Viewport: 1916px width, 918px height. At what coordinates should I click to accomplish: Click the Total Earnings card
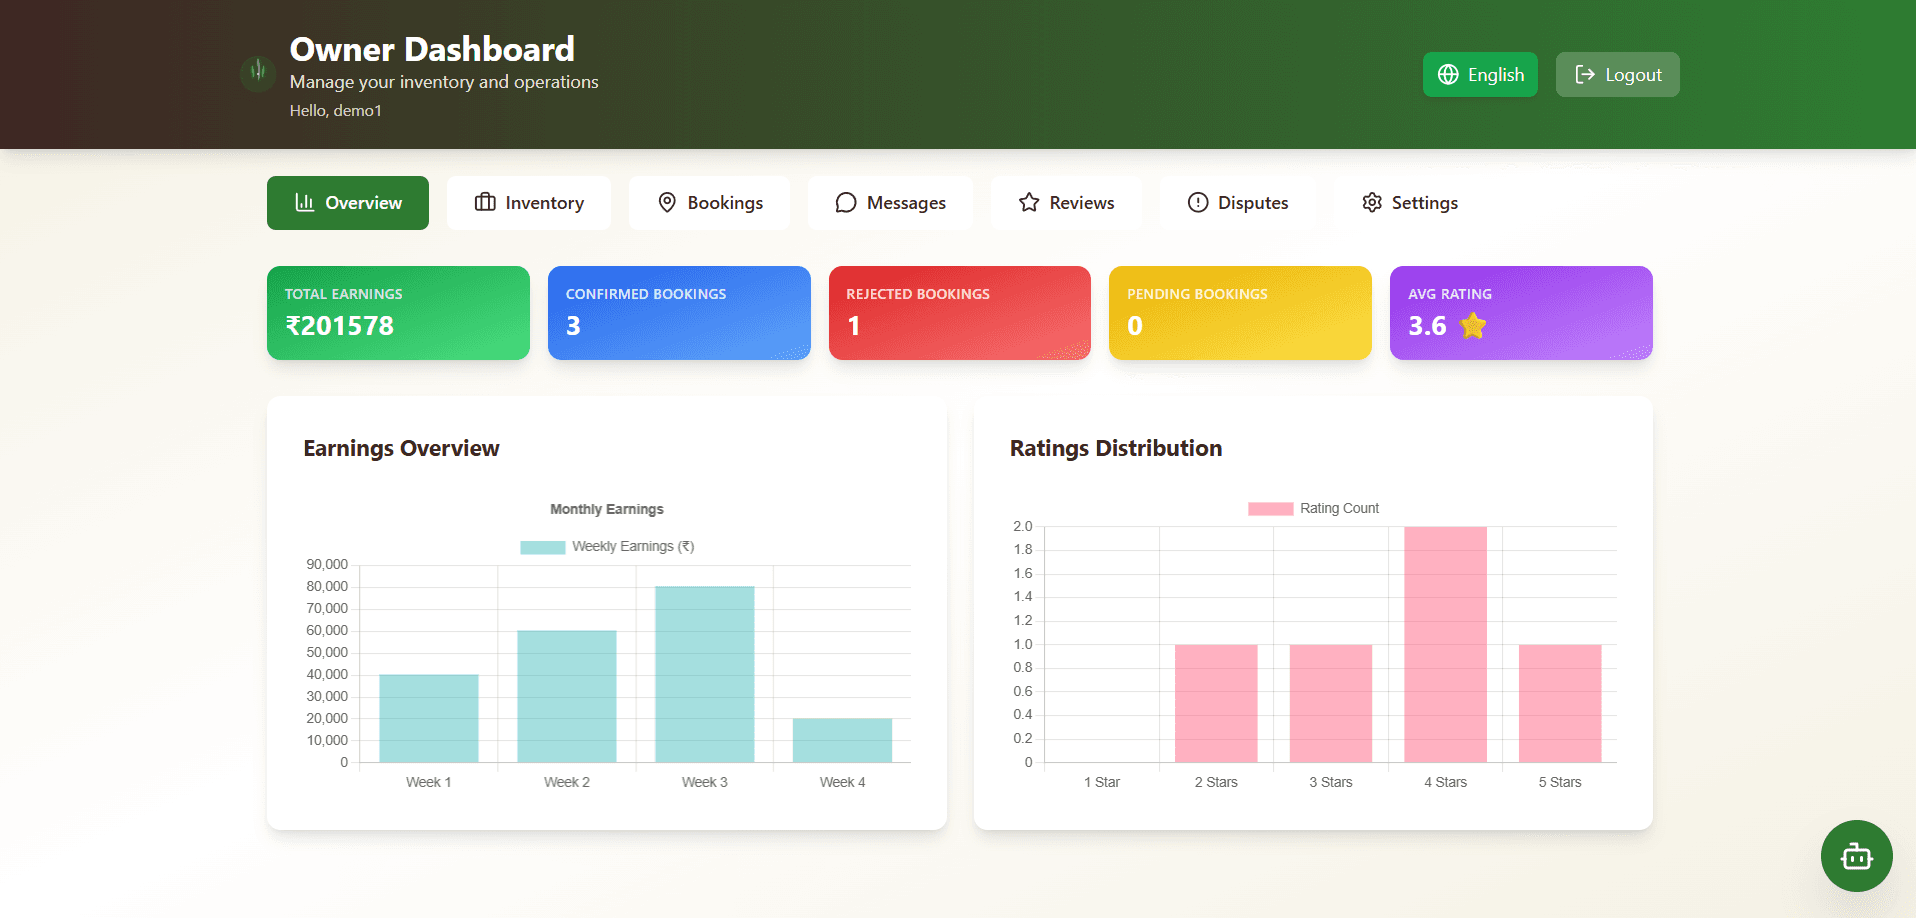398,313
